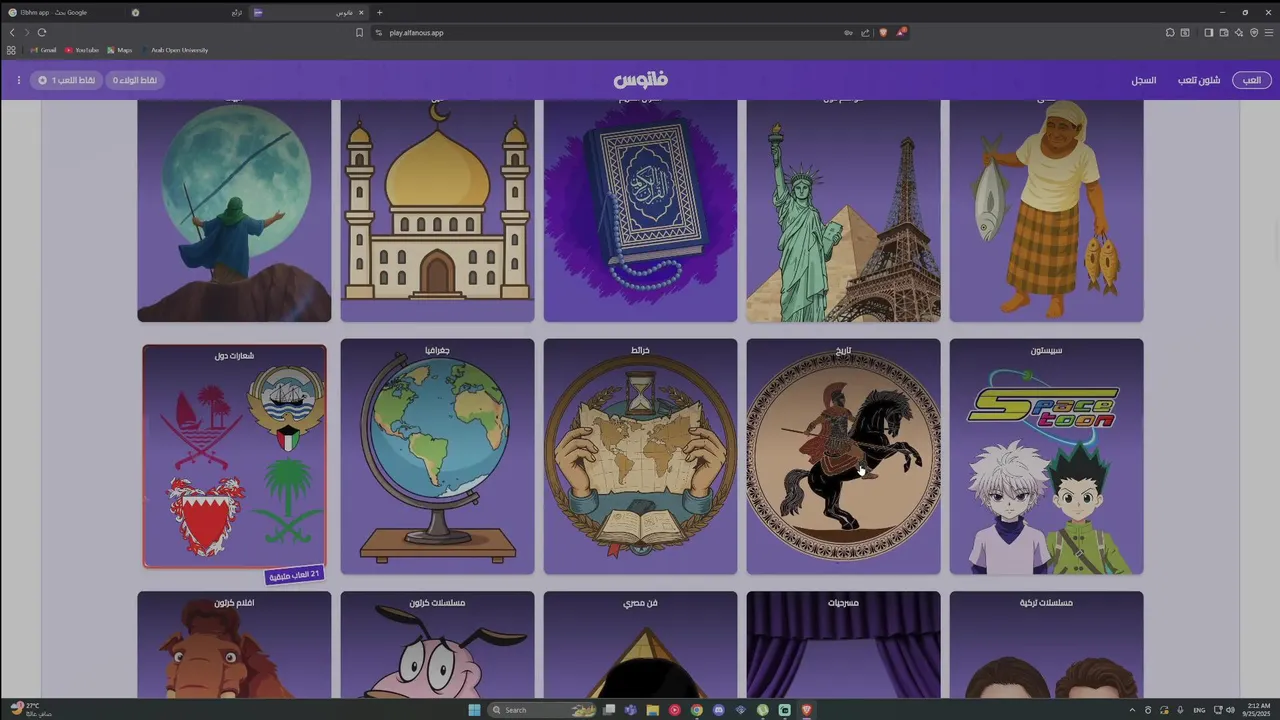Open the شعارات دول category card
Screen dimensions: 1280x720
point(234,456)
